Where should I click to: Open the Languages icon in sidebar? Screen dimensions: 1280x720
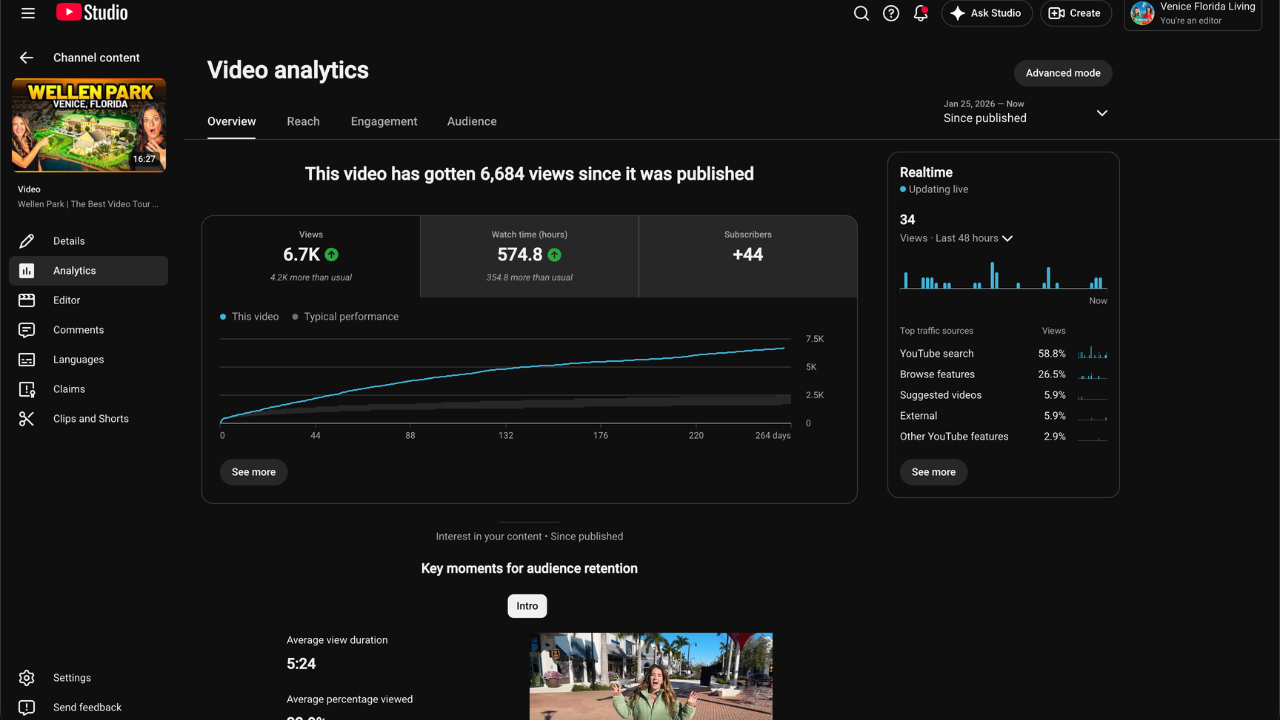[x=27, y=359]
